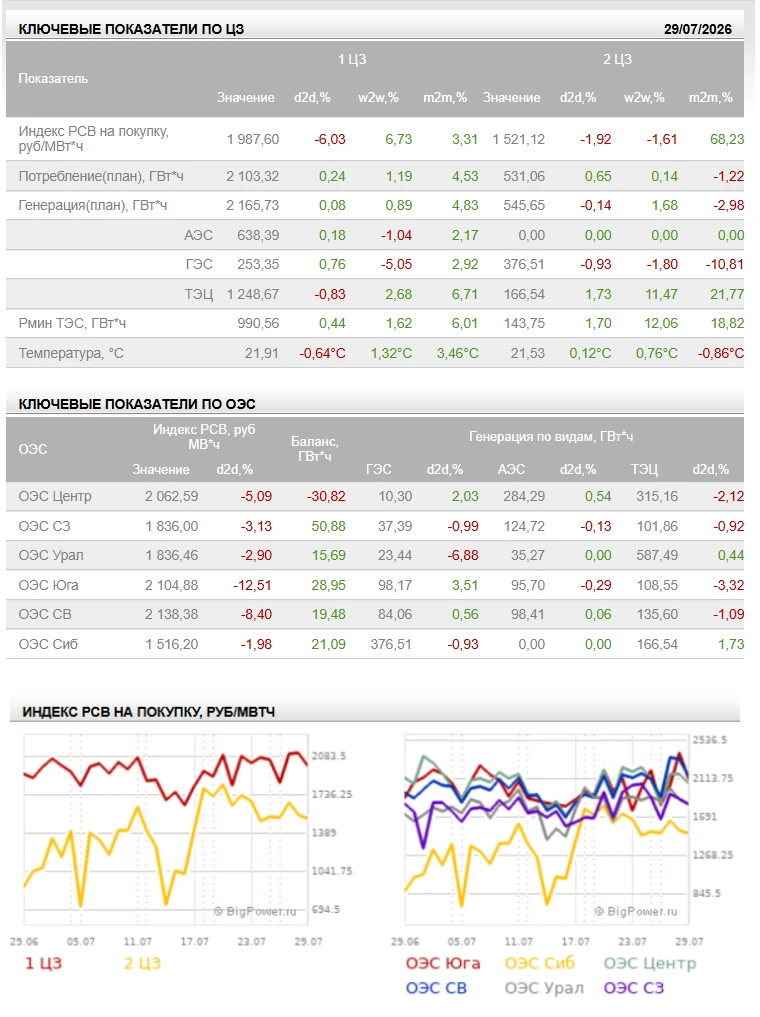Toggle the ОЭС Юга legend entry
The height and width of the screenshot is (1017, 760).
[443, 963]
